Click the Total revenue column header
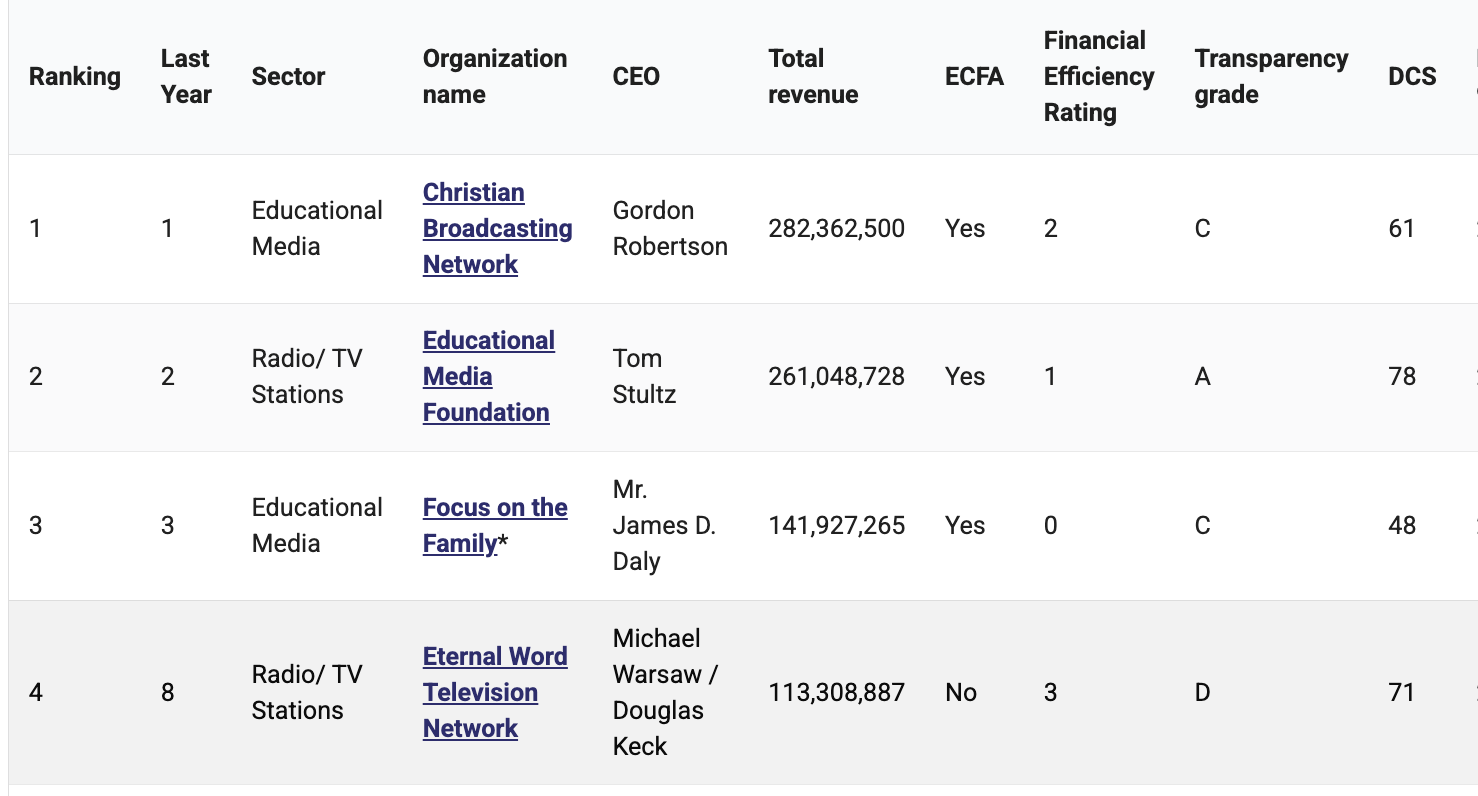Screen dimensions: 1478x796 tap(813, 76)
